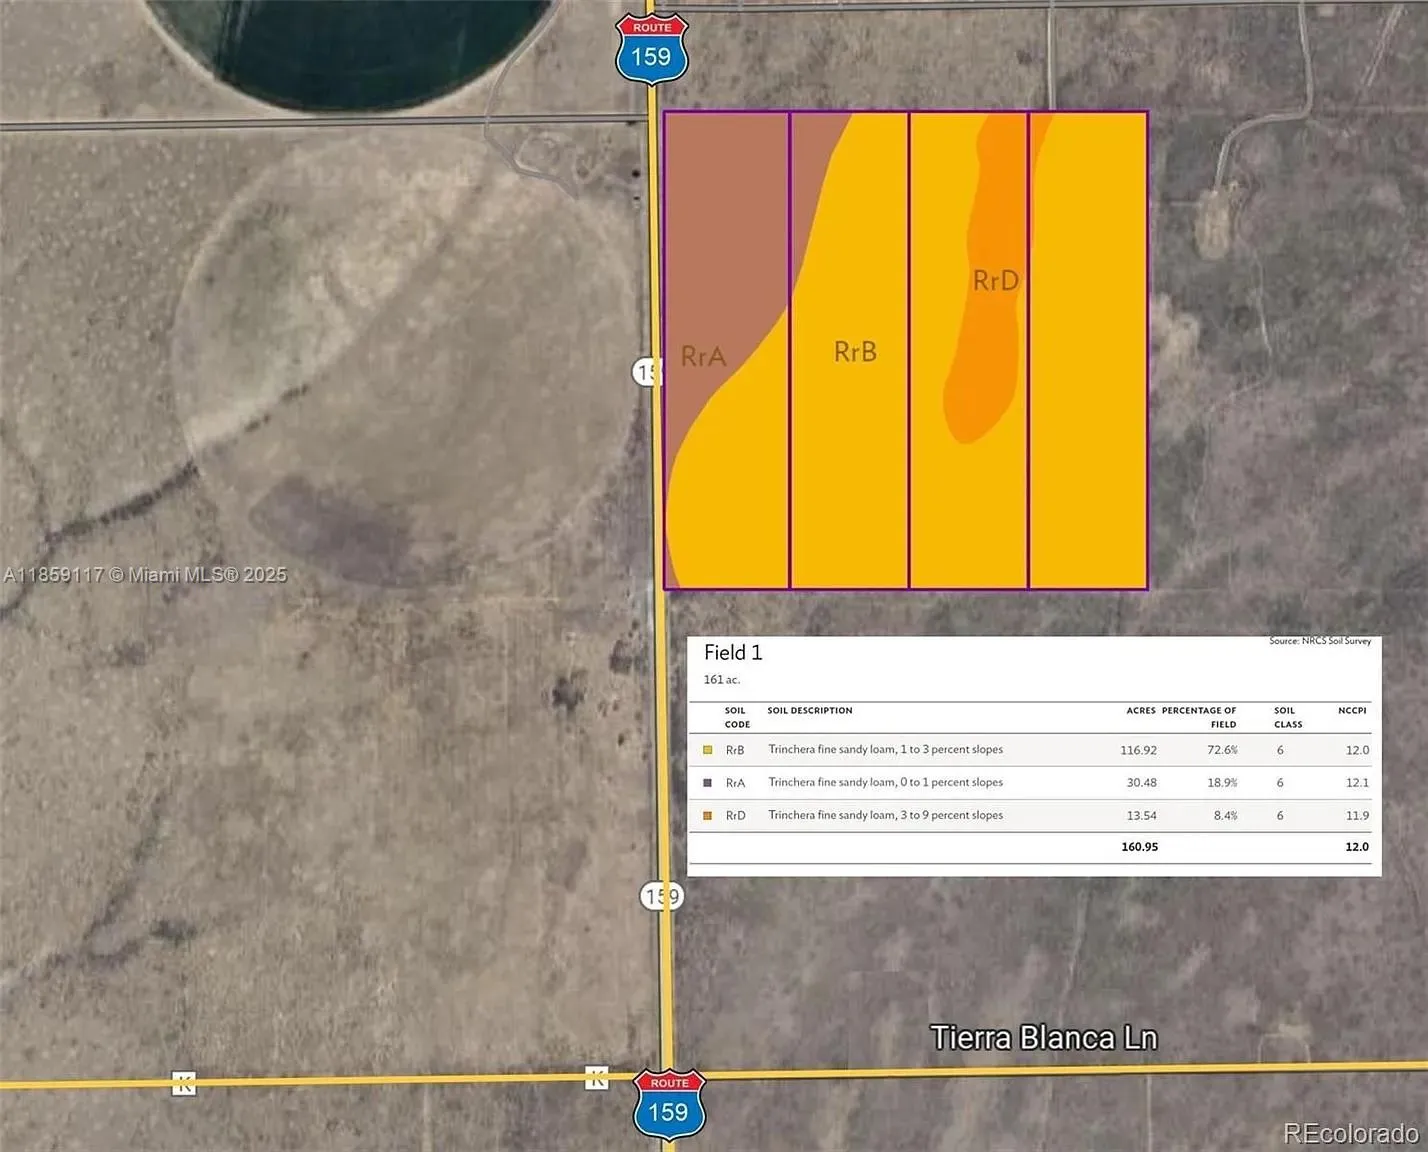Click the orange RrD legend square
This screenshot has height=1152, width=1428.
(x=708, y=816)
